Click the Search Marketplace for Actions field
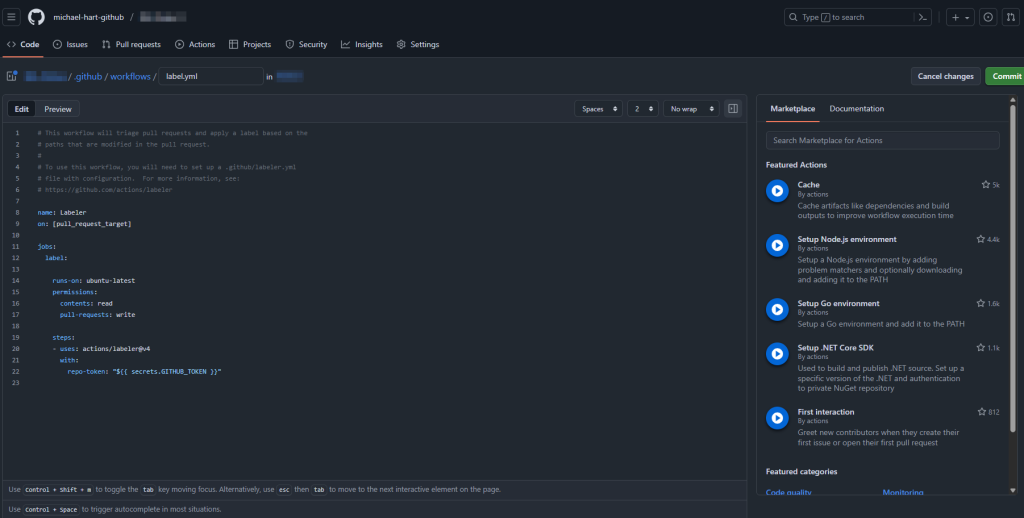Viewport: 1024px width, 518px height. click(x=882, y=141)
